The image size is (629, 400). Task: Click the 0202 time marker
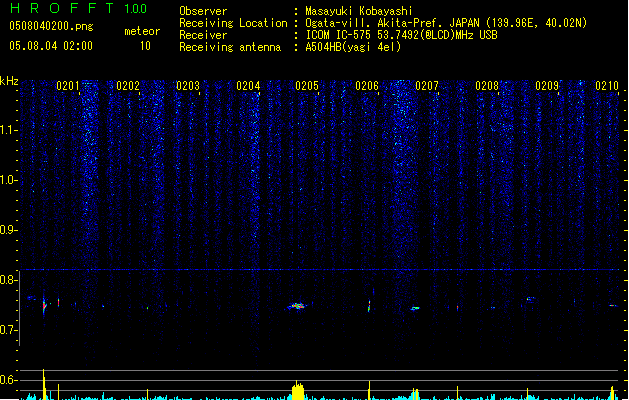(x=128, y=85)
